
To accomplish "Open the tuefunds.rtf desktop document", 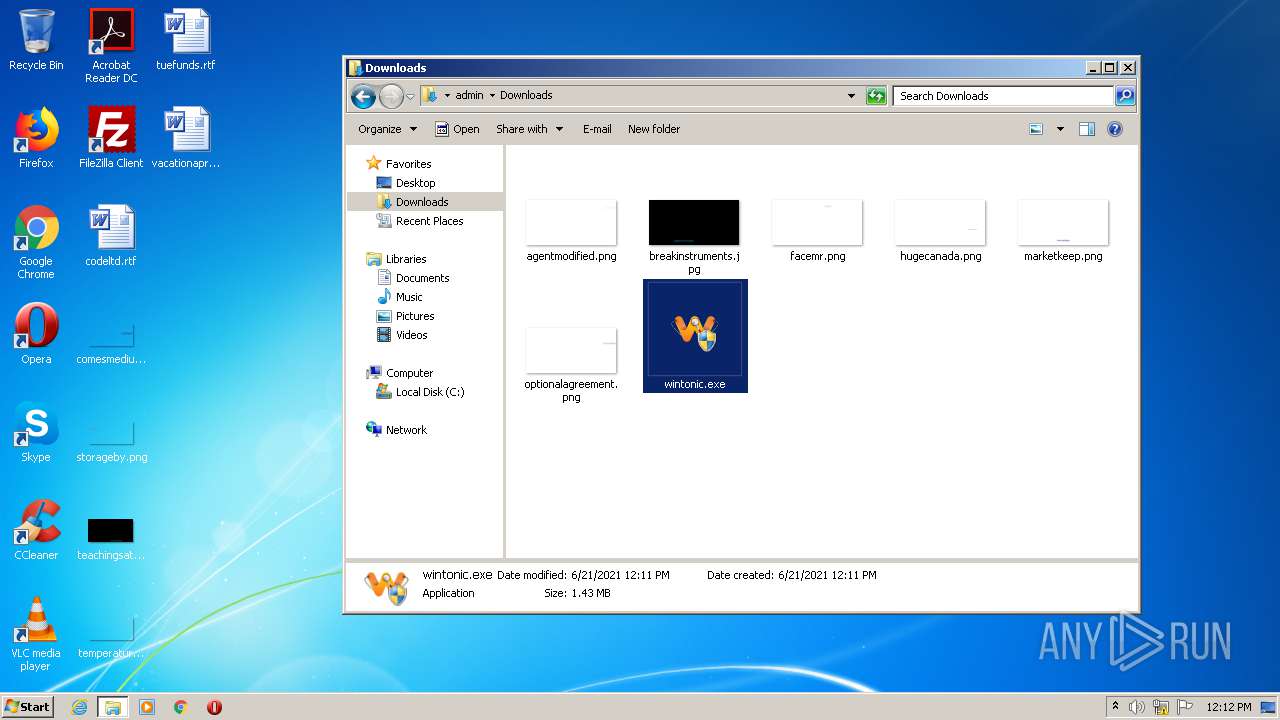I will [186, 40].
